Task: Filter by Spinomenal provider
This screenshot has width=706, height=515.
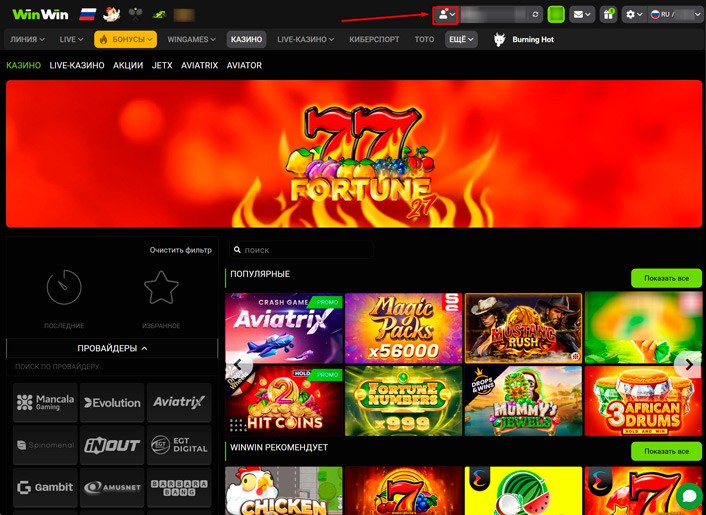Action: [45, 445]
